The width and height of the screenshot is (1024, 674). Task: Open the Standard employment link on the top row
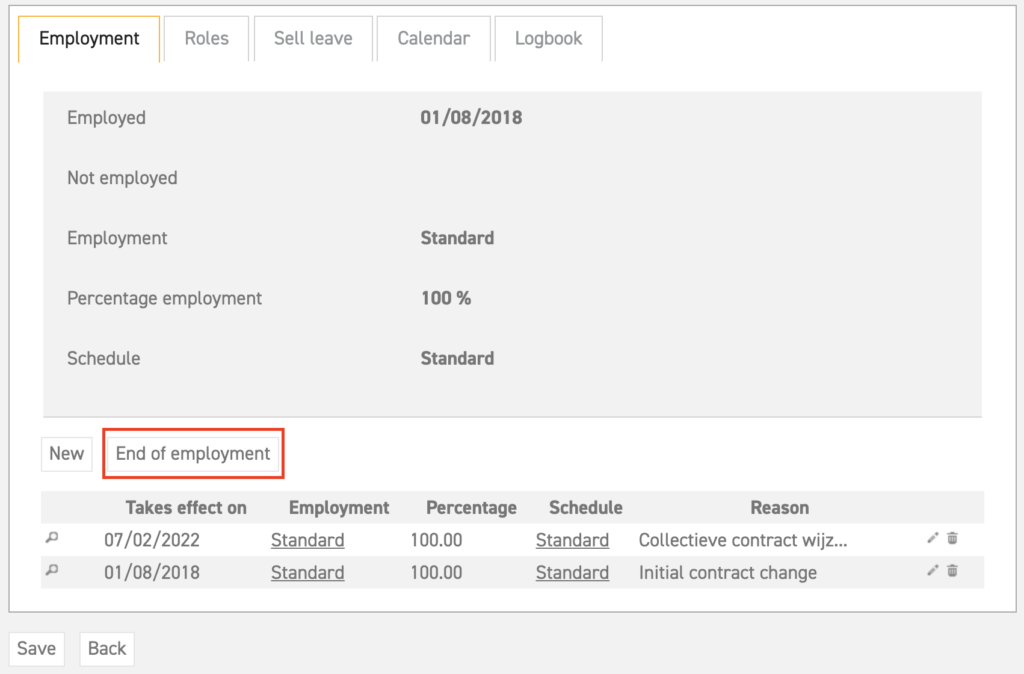(307, 539)
